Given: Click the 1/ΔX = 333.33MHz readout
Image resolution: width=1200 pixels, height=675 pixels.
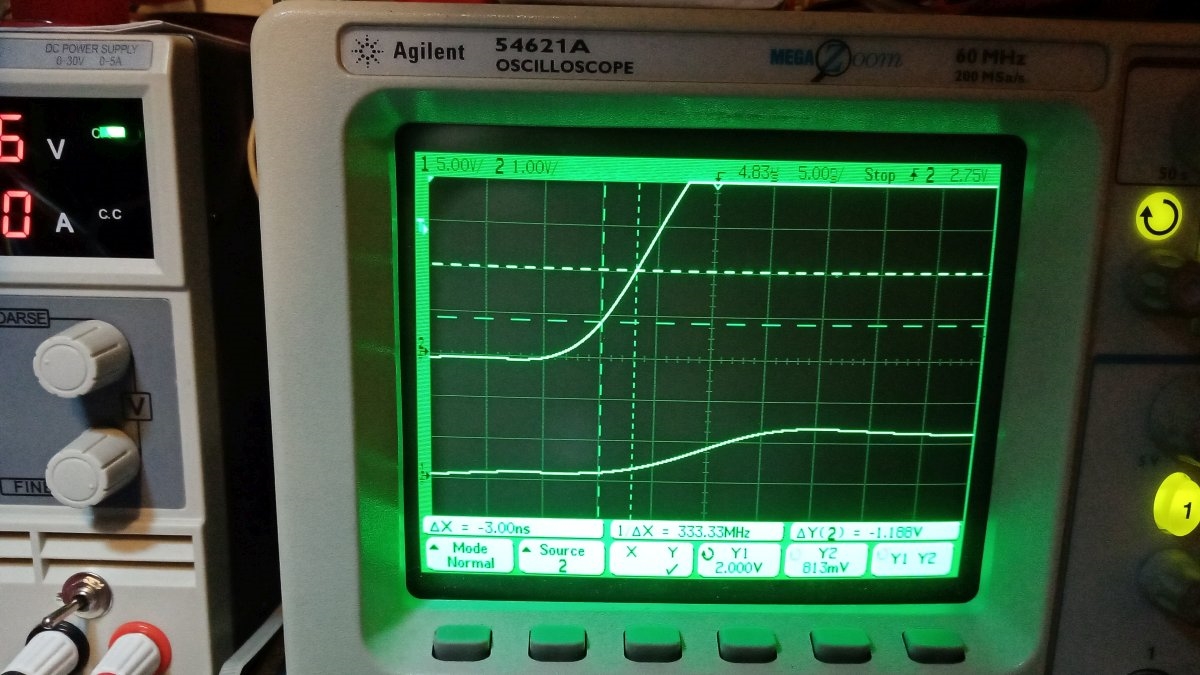Looking at the screenshot, I should tap(695, 530).
